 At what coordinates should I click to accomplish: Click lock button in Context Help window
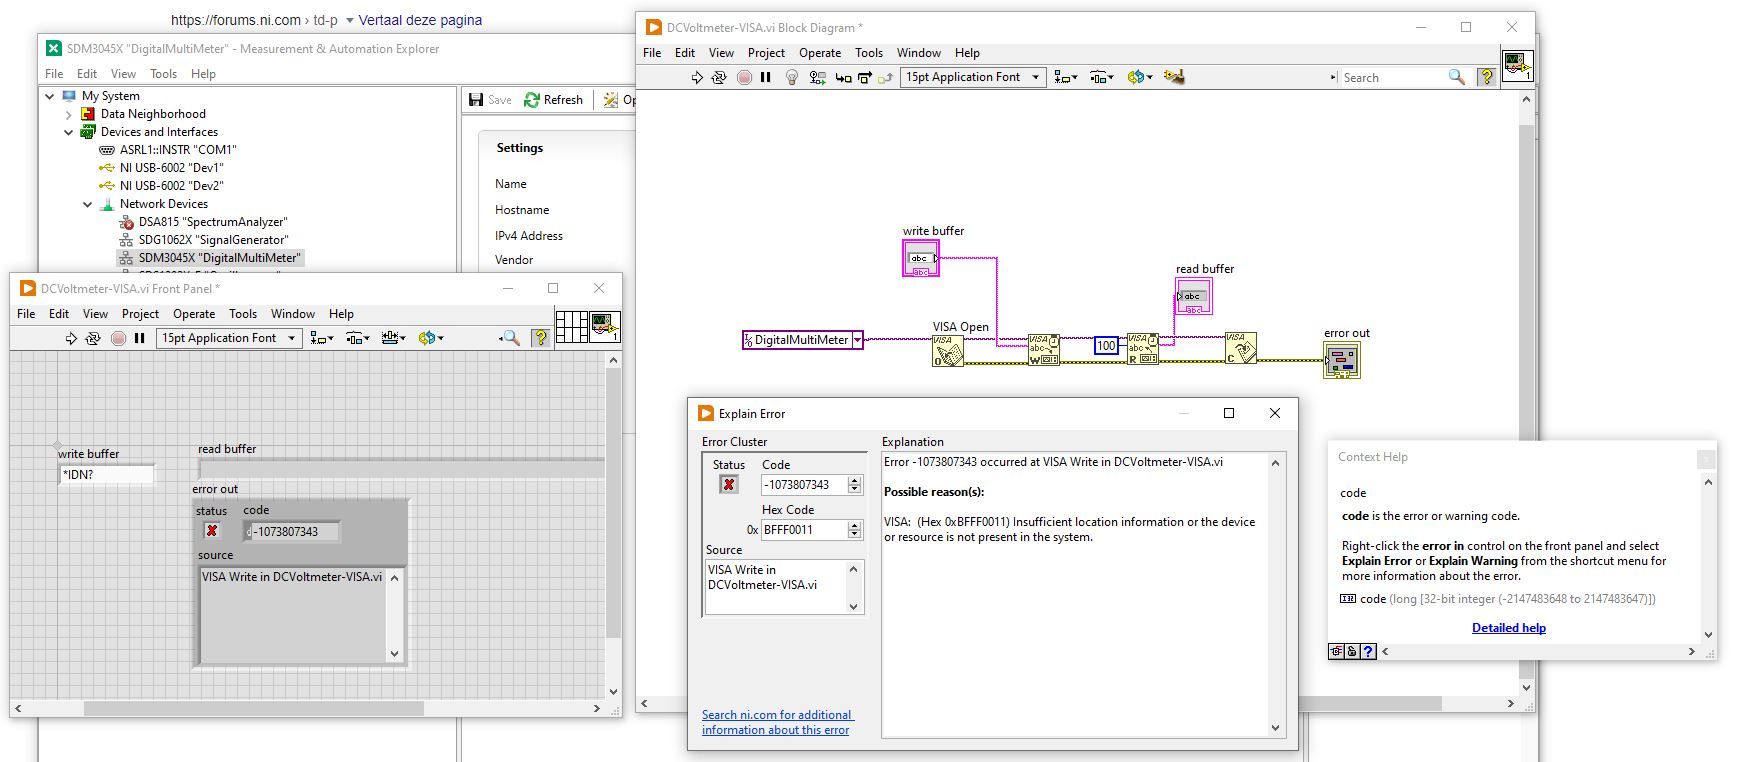coord(1352,651)
